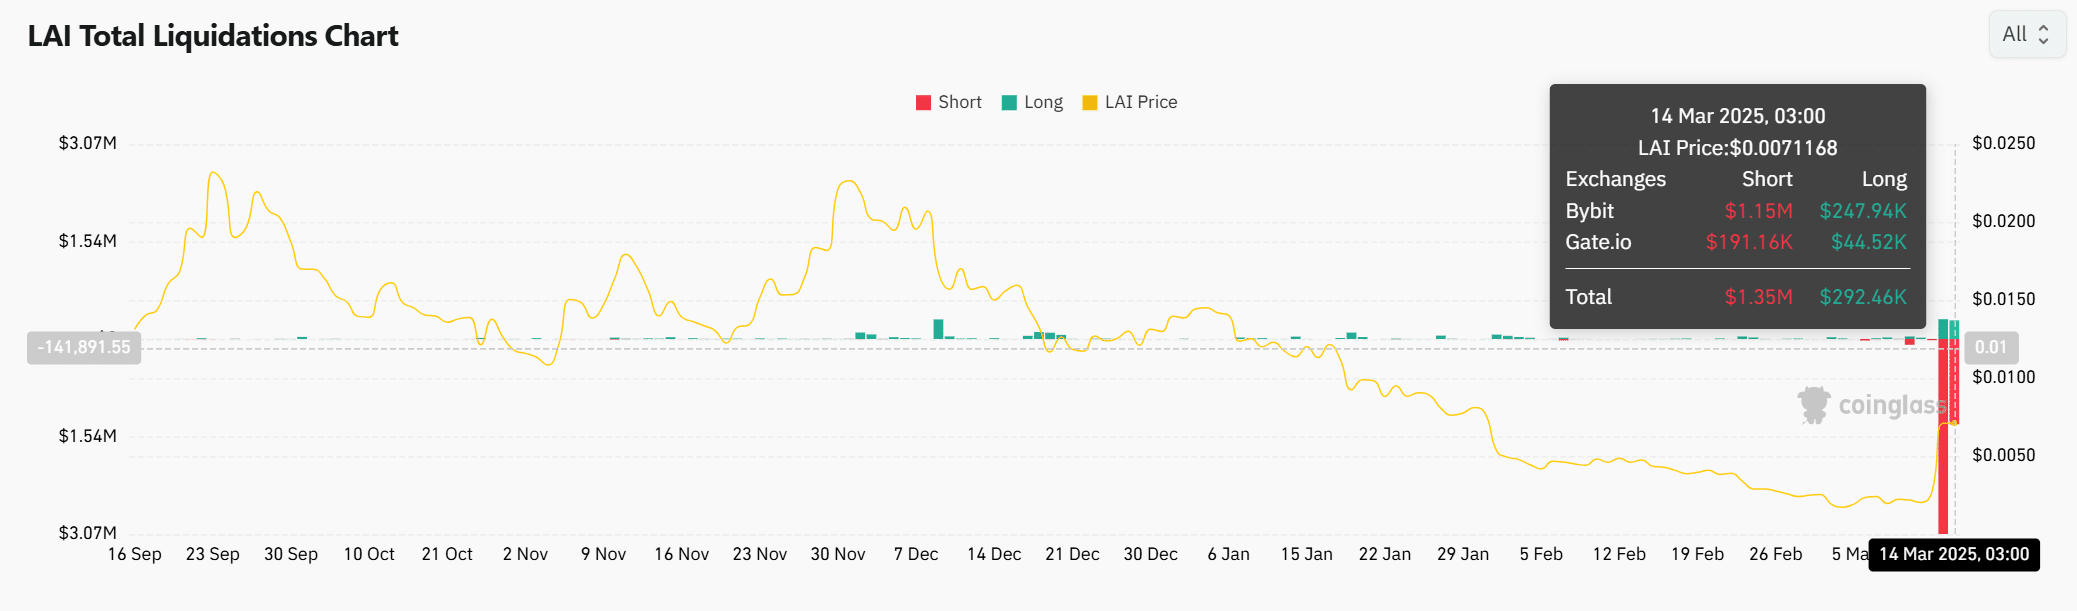The height and width of the screenshot is (611, 2077).
Task: Click the coinglass watermark logo icon
Action: point(1813,405)
